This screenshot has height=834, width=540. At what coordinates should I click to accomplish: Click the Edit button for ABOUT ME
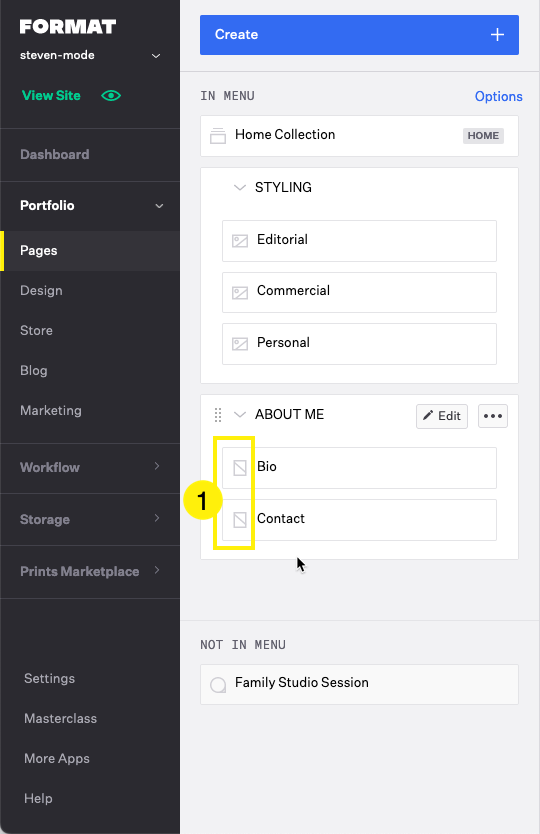click(x=442, y=416)
